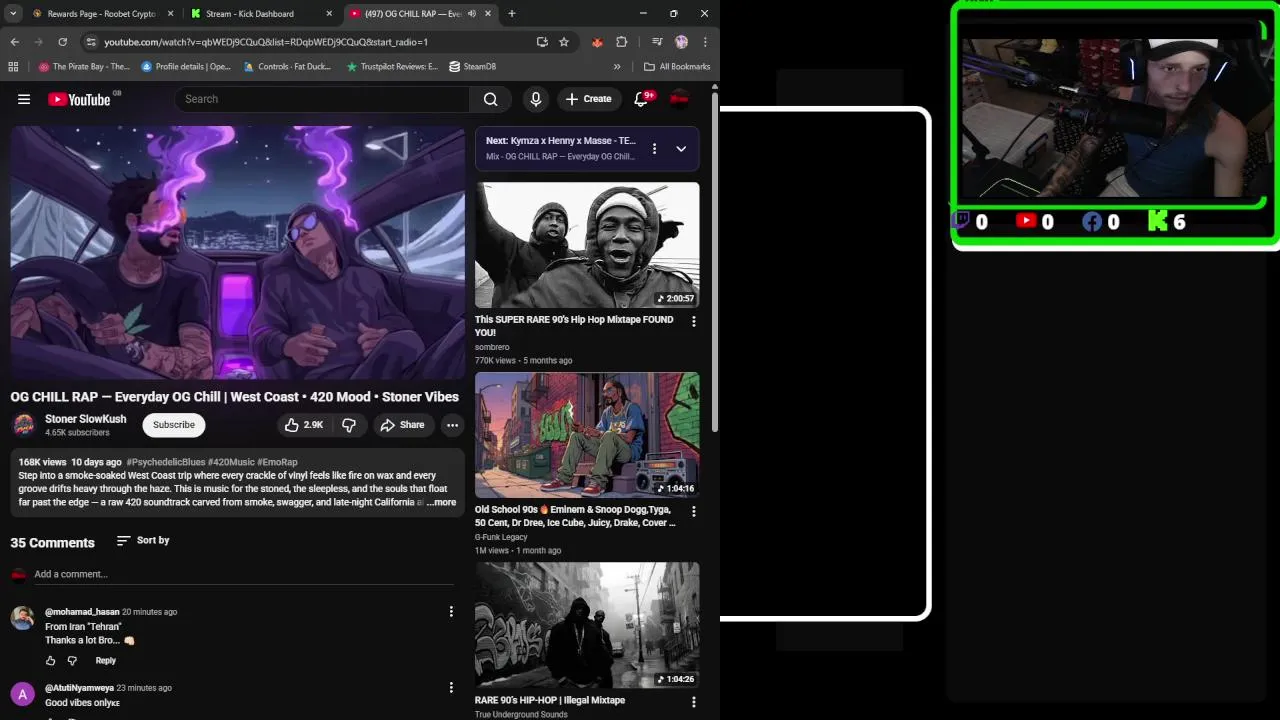The width and height of the screenshot is (1280, 720).
Task: Bookmark this page with the star icon
Action: point(564,42)
